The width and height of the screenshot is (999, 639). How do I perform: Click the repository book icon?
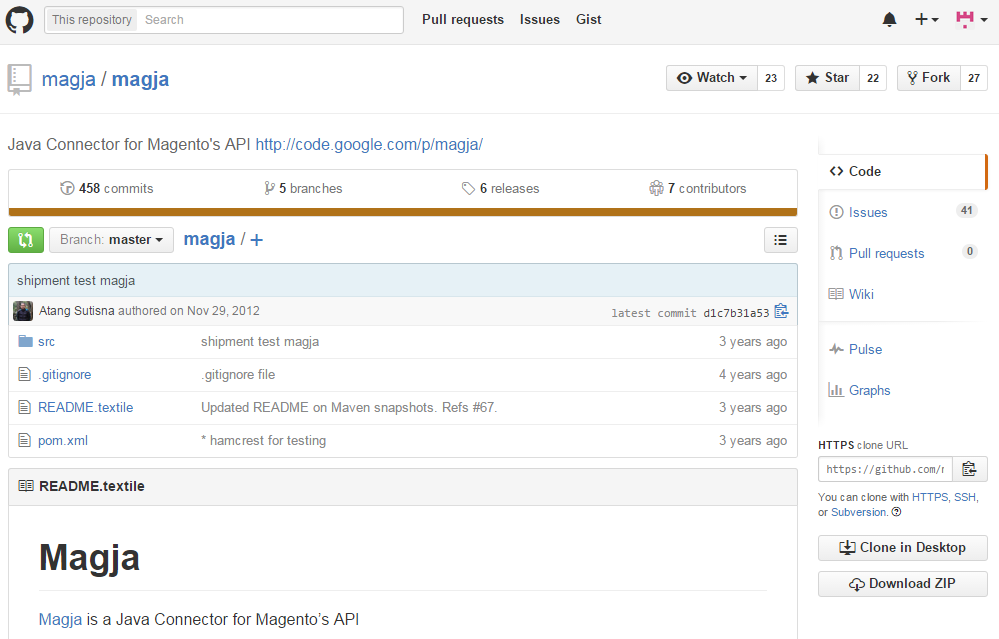[x=19, y=80]
